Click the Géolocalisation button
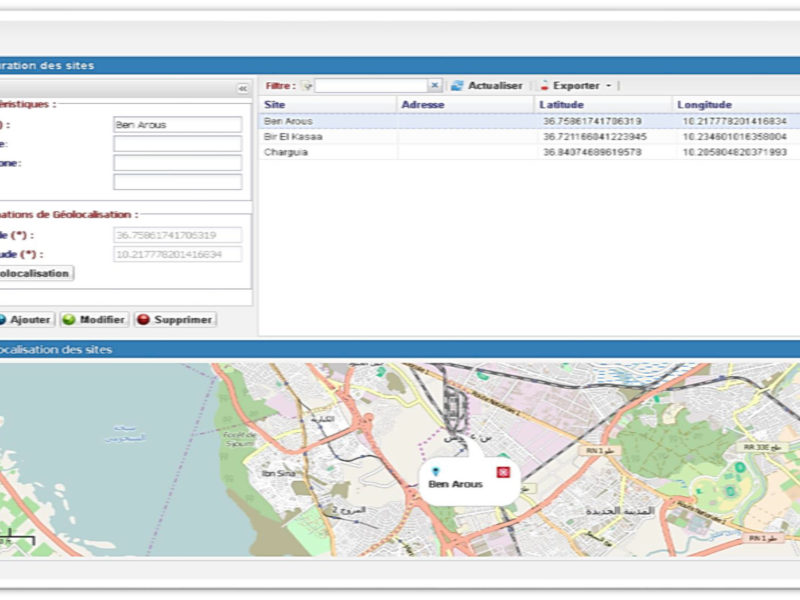Screen dimensions: 800x600 (x=35, y=273)
